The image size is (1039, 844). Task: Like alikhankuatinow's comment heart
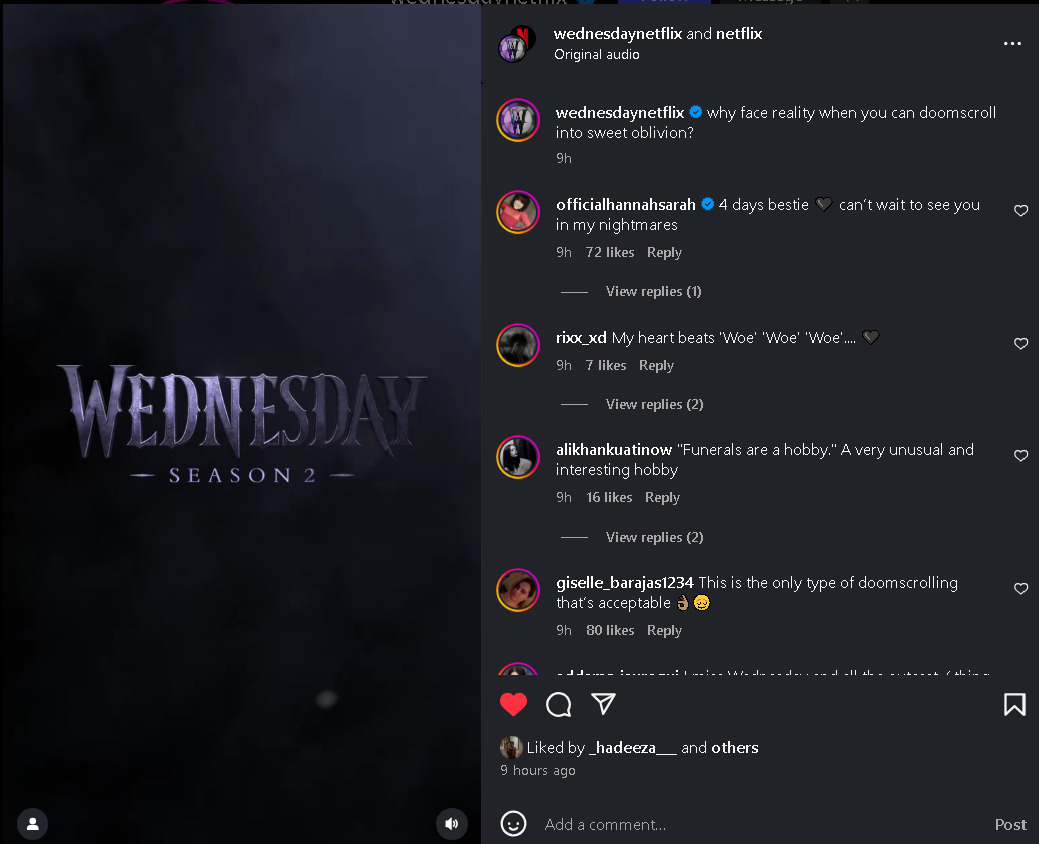(1021, 455)
